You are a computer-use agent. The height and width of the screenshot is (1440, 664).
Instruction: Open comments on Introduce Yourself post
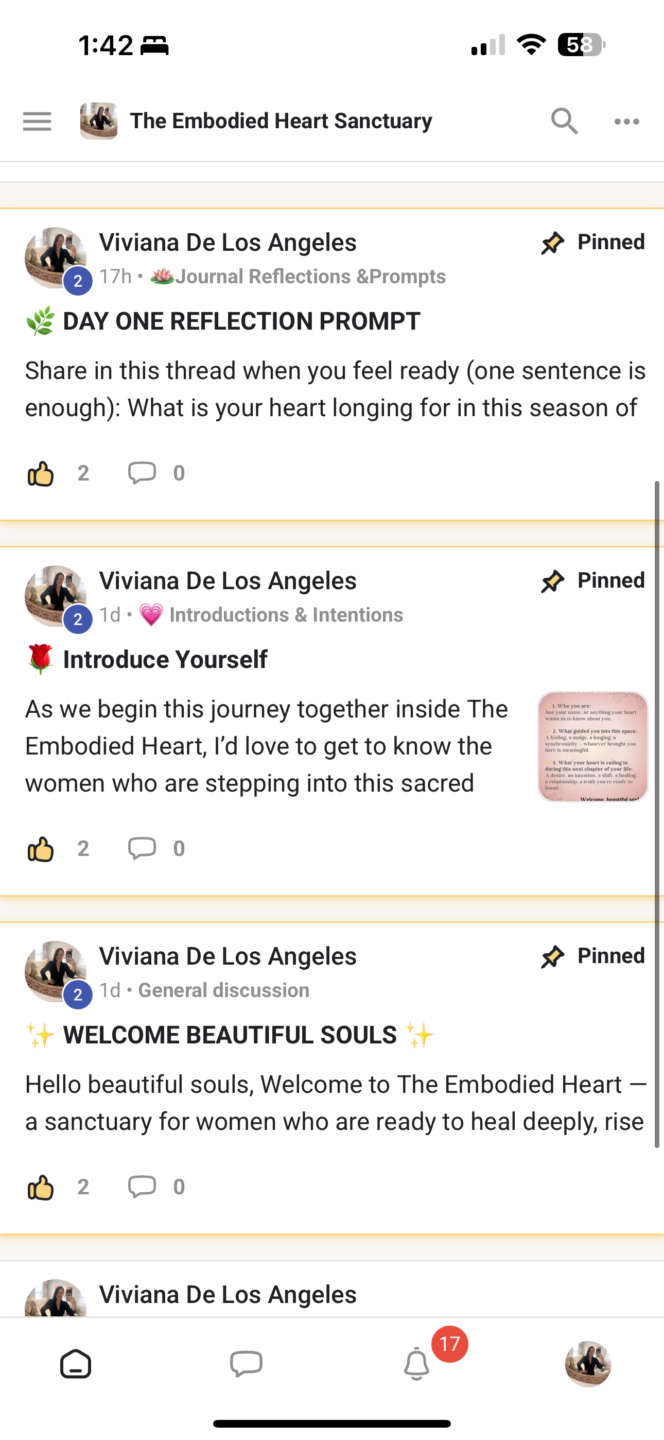[142, 849]
